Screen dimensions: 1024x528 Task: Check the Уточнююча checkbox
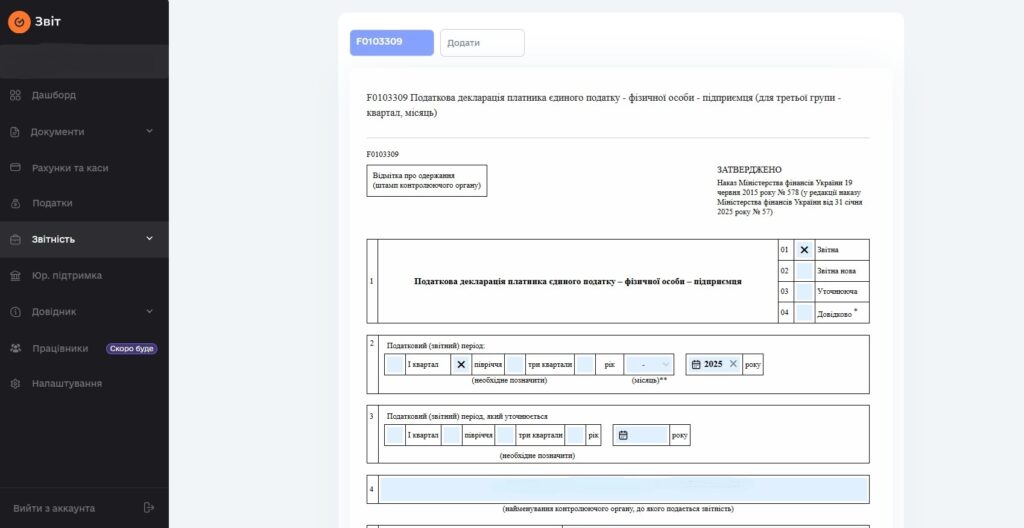(804, 291)
